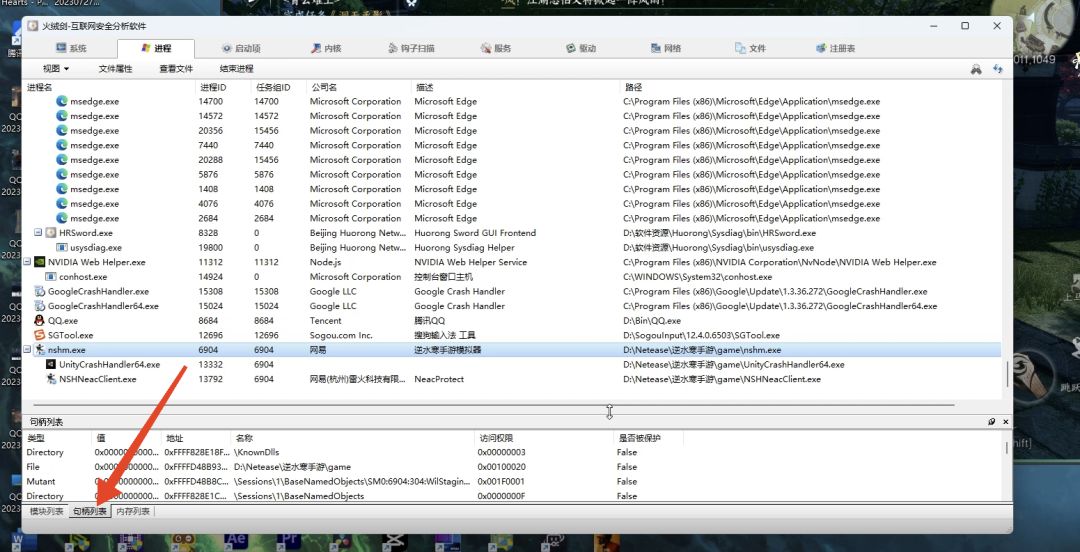The image size is (1080, 552).
Task: Click the process list vertical scrollbar thumb
Action: click(x=1007, y=374)
